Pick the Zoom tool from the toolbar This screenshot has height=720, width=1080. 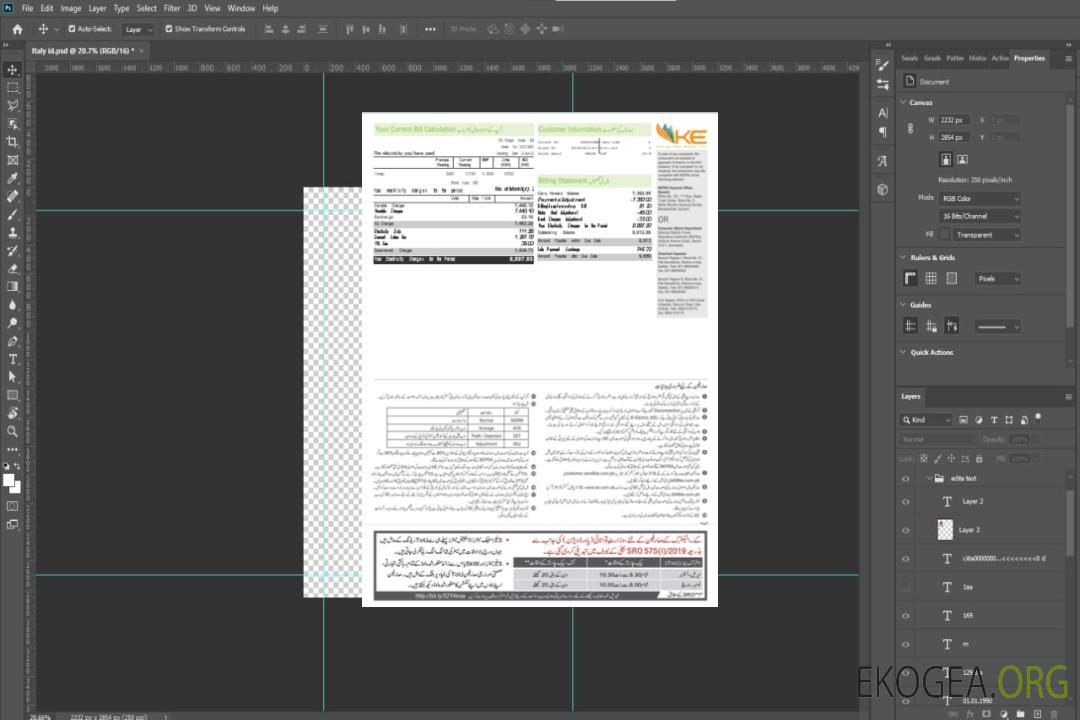click(x=13, y=431)
